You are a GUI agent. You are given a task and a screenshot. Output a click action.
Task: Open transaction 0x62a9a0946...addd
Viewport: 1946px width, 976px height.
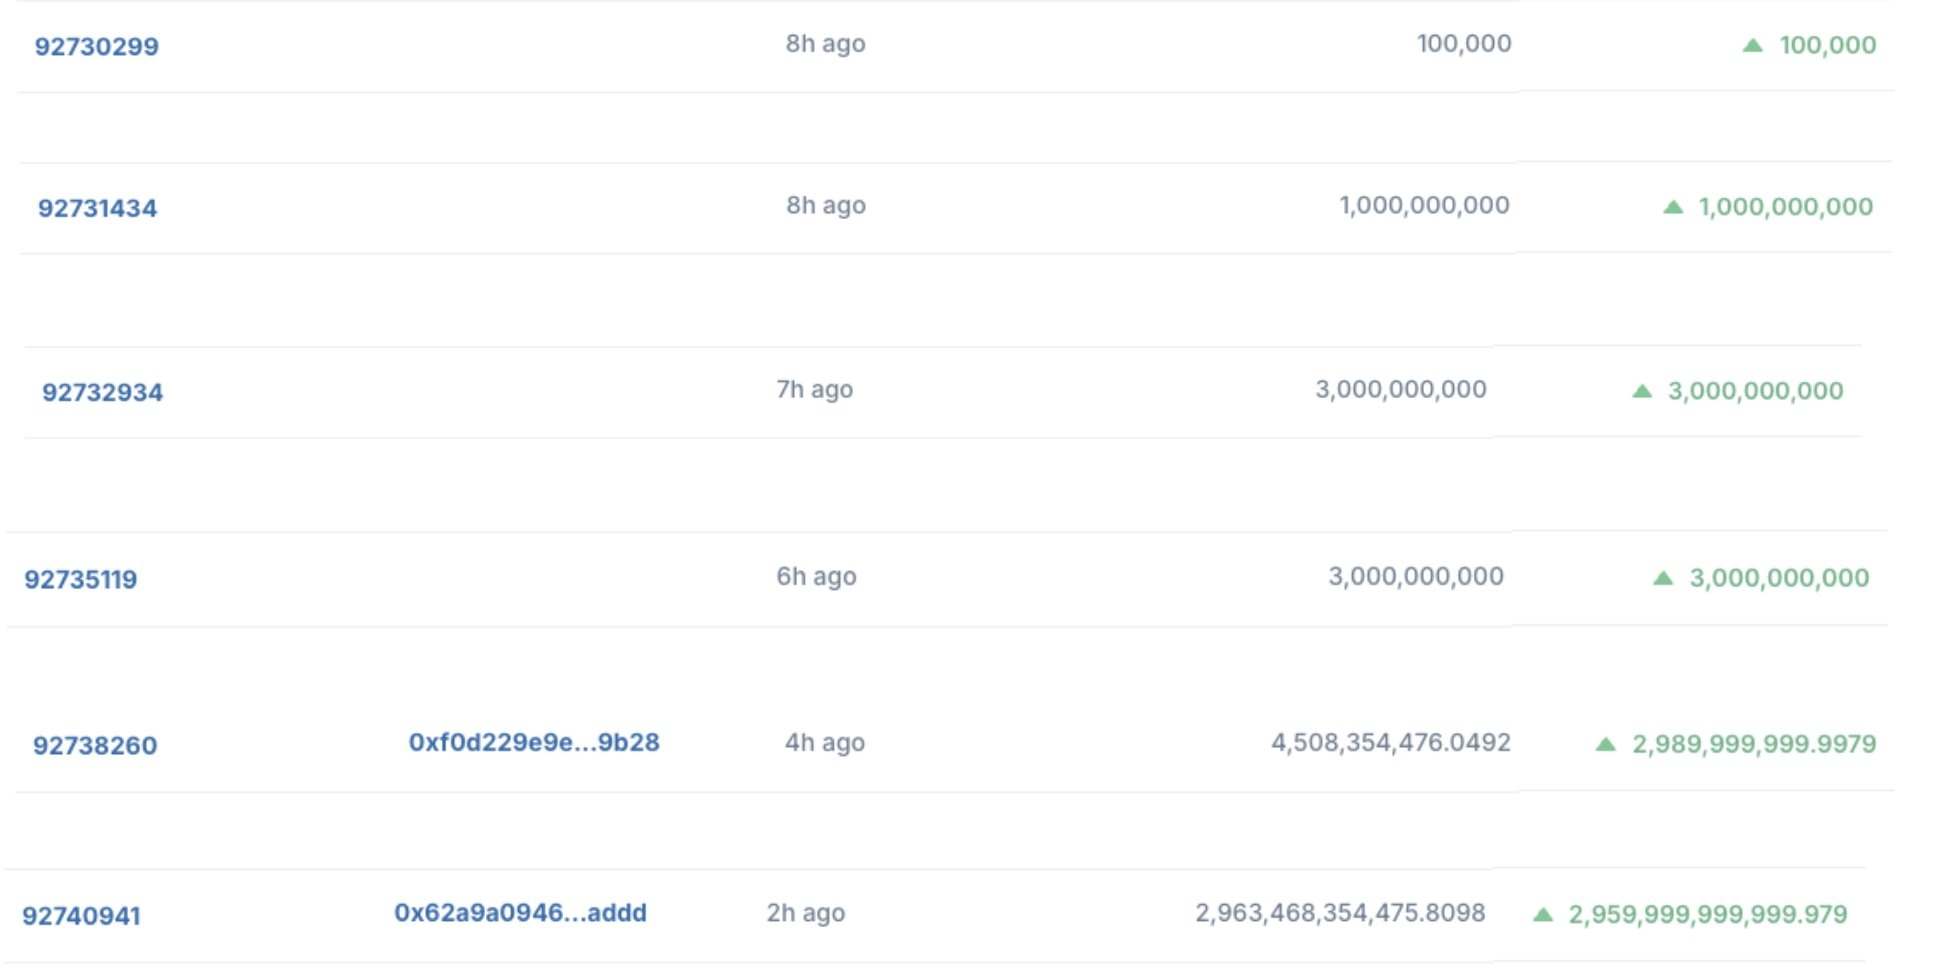click(520, 912)
